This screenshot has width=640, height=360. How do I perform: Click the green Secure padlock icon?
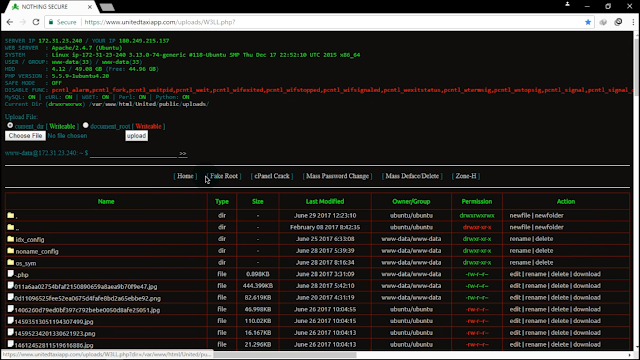click(51, 22)
